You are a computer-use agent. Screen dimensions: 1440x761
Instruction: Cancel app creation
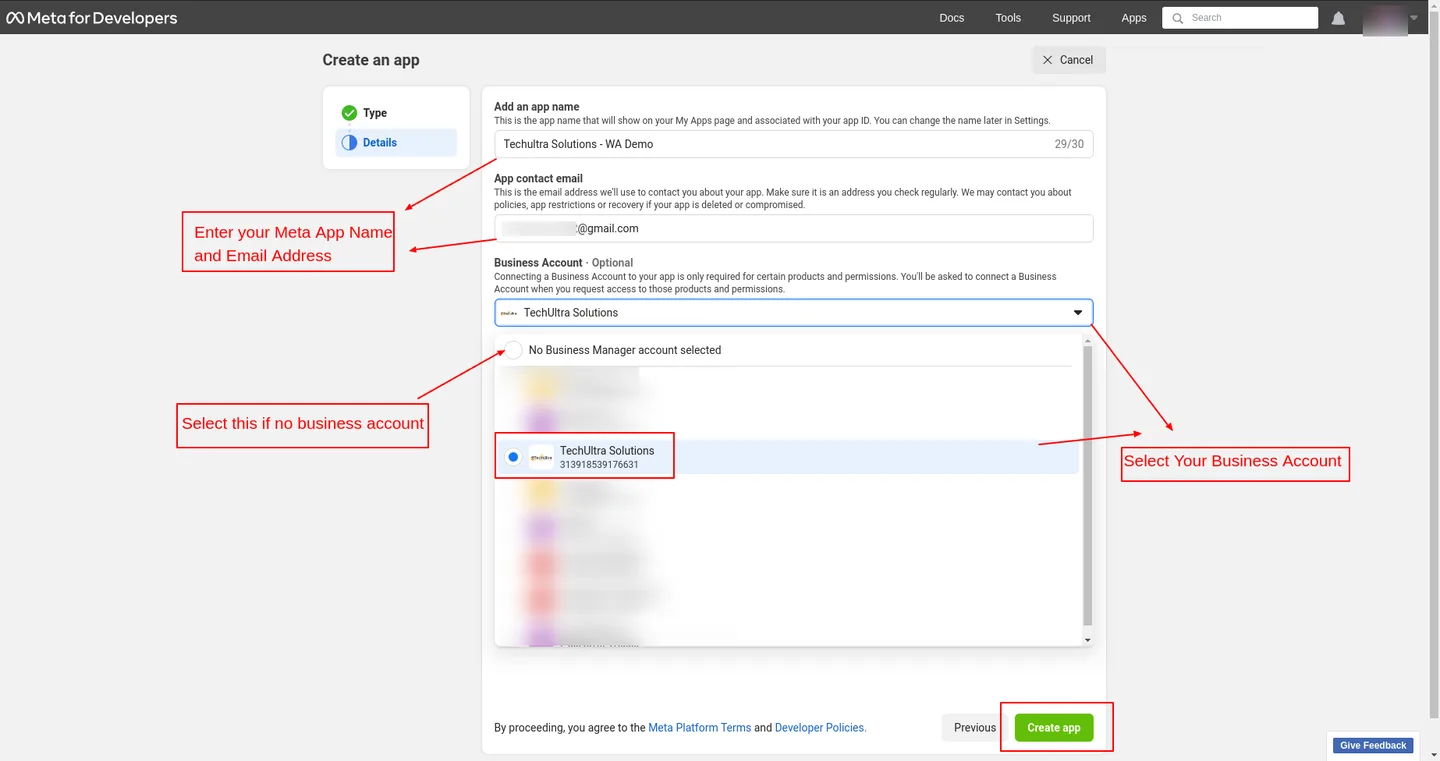coord(1068,60)
